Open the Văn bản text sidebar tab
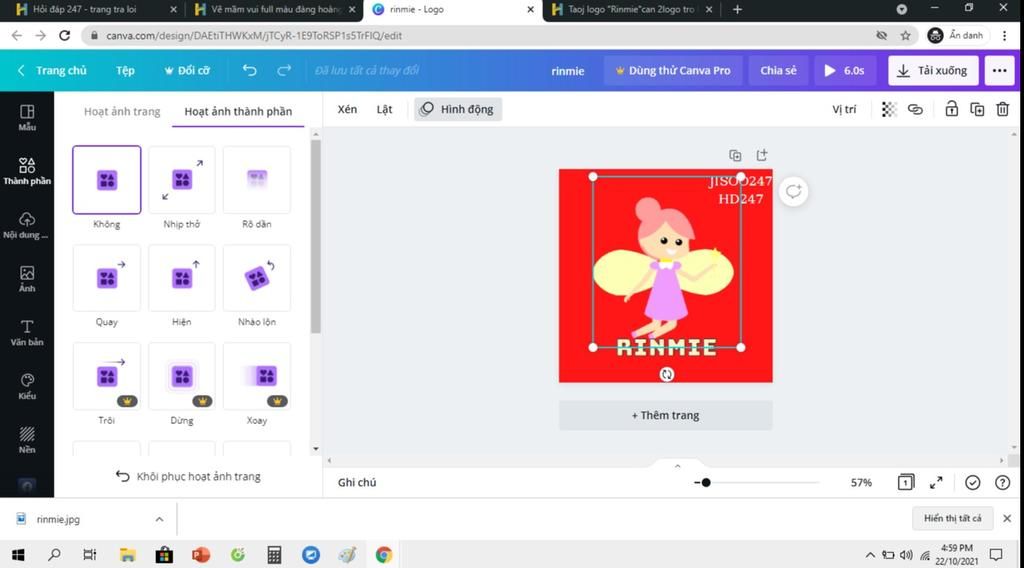This screenshot has width=1024, height=568. tap(27, 332)
